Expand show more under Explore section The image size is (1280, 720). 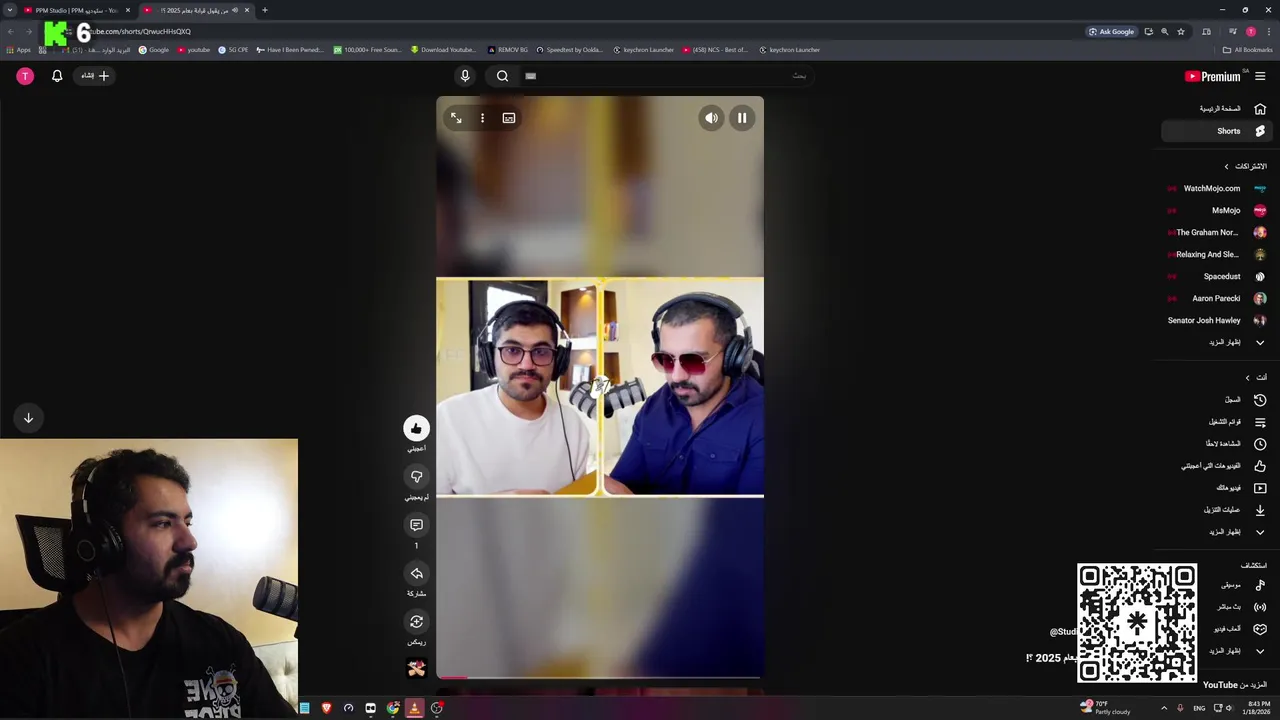(x=1237, y=651)
